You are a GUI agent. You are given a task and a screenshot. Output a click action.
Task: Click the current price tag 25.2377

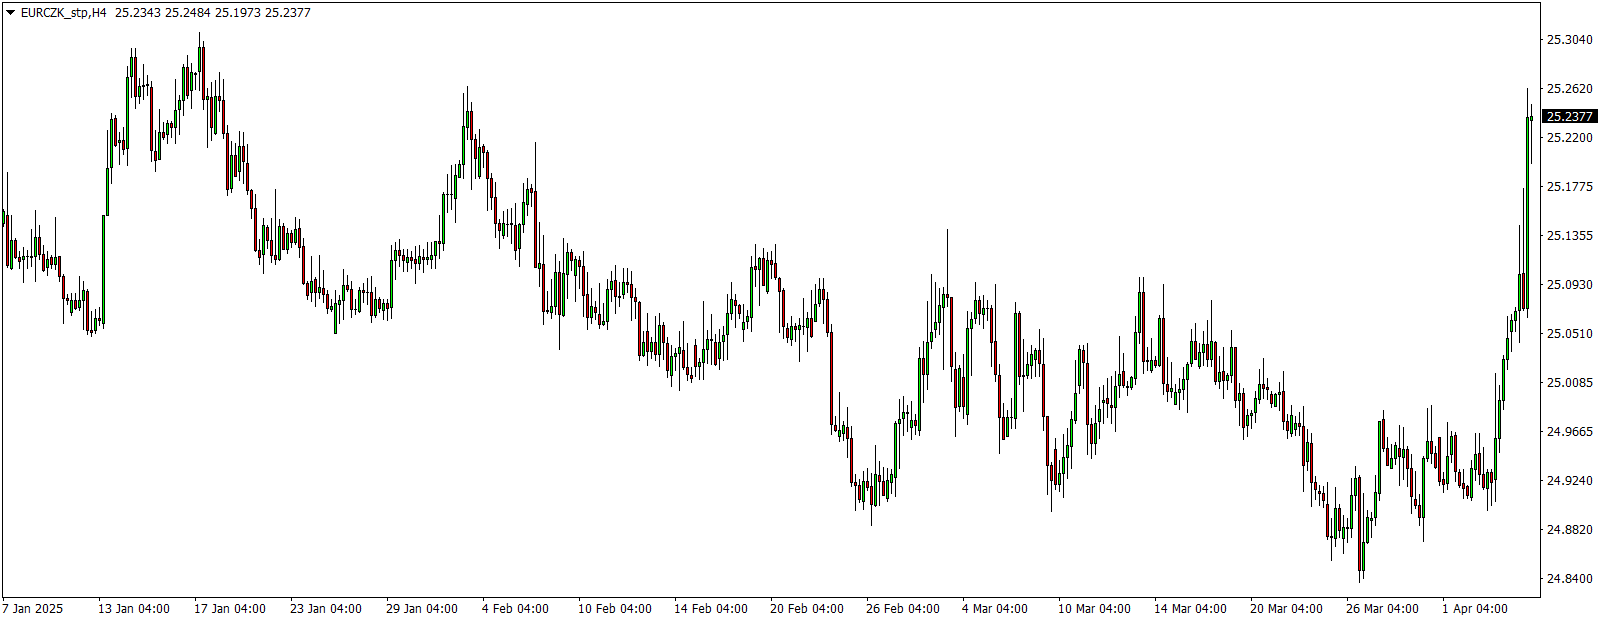click(1570, 116)
